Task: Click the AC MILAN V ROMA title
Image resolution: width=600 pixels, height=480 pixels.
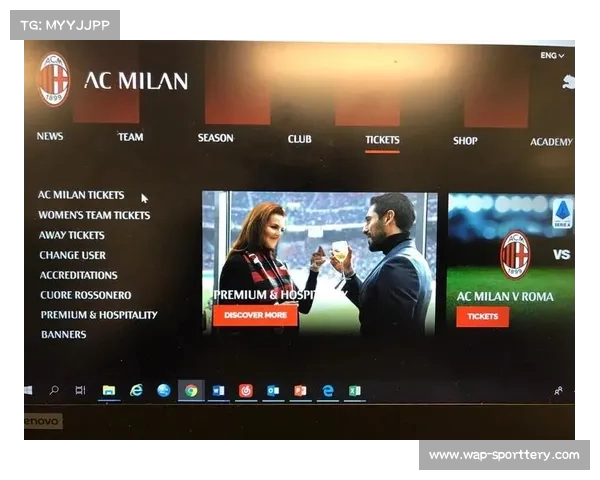Action: click(505, 297)
